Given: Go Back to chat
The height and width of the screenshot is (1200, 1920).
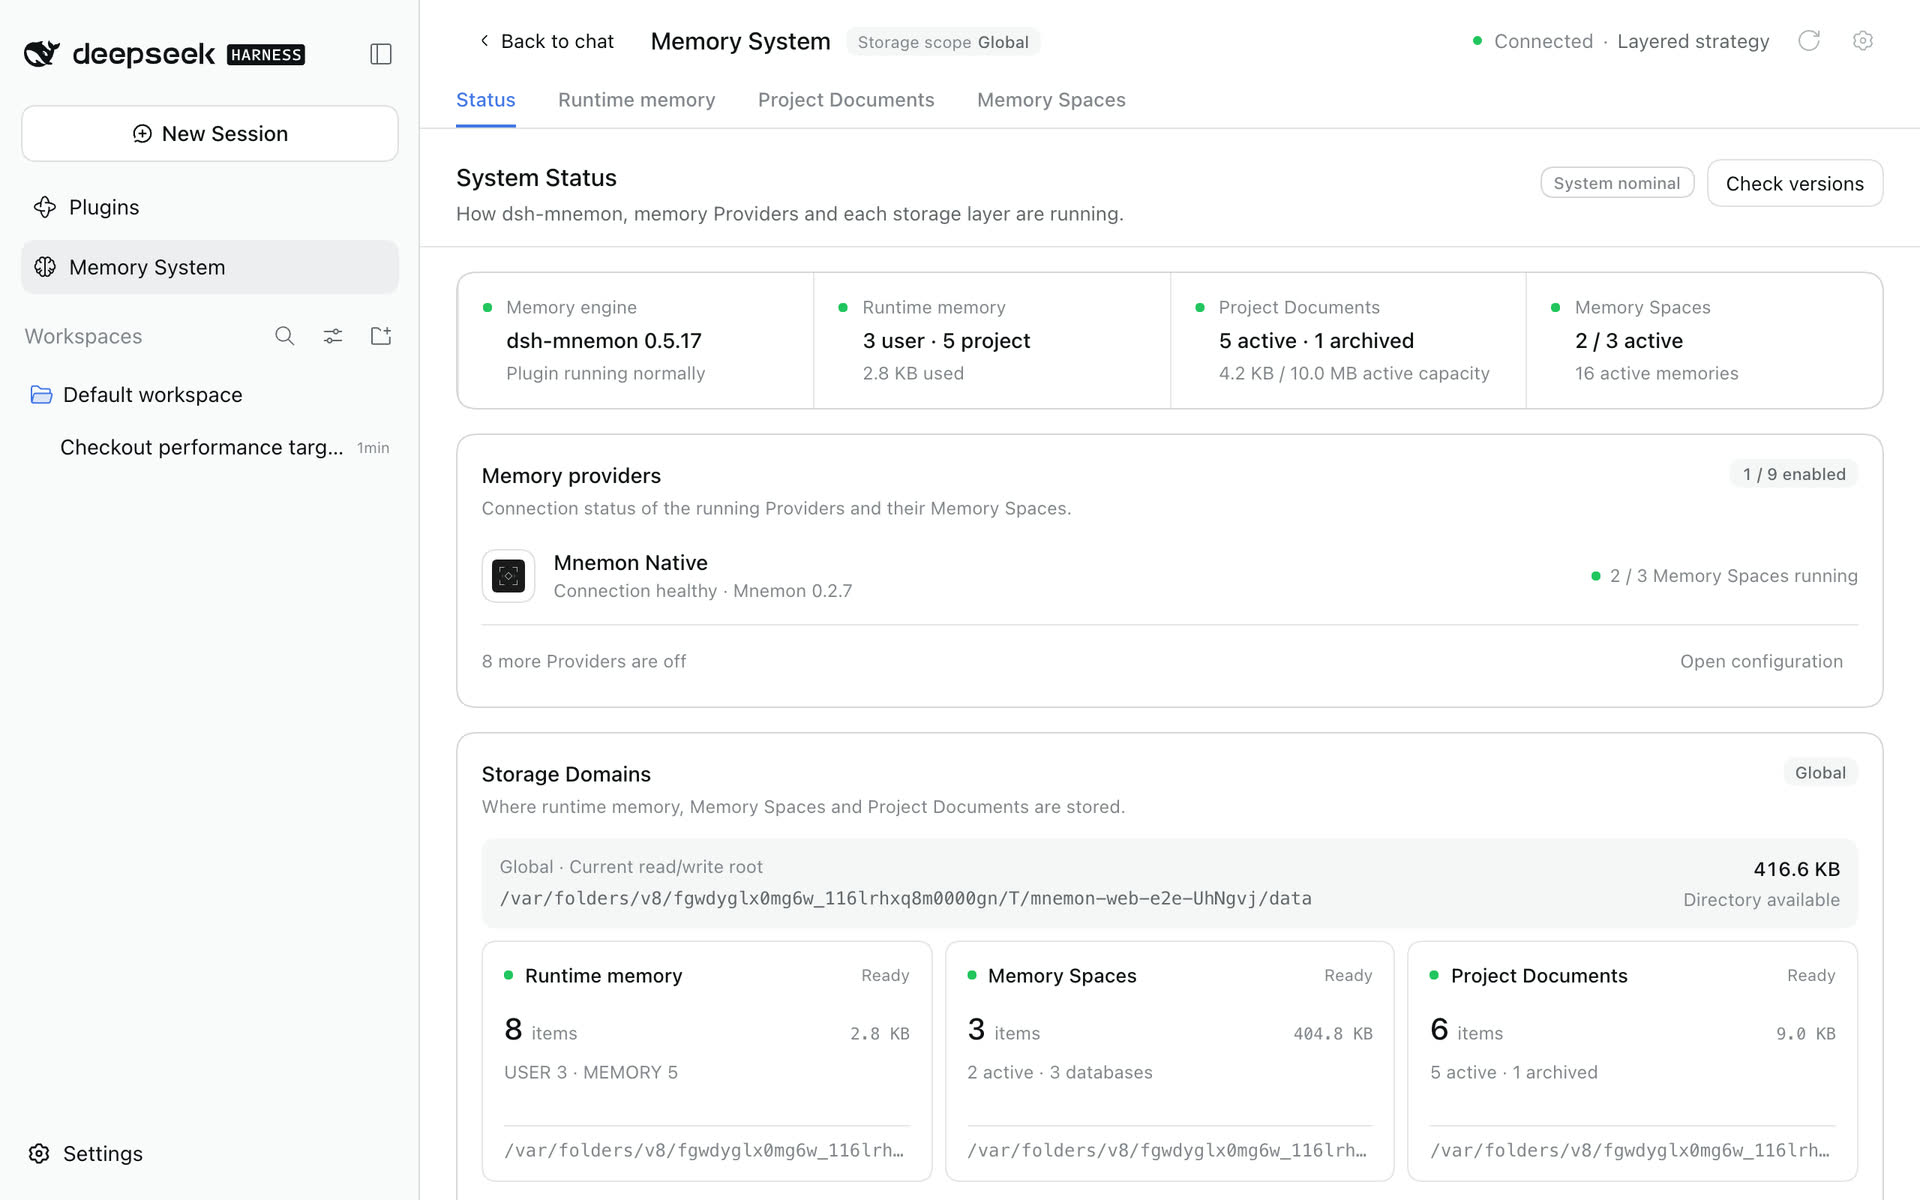Looking at the screenshot, I should coord(546,41).
